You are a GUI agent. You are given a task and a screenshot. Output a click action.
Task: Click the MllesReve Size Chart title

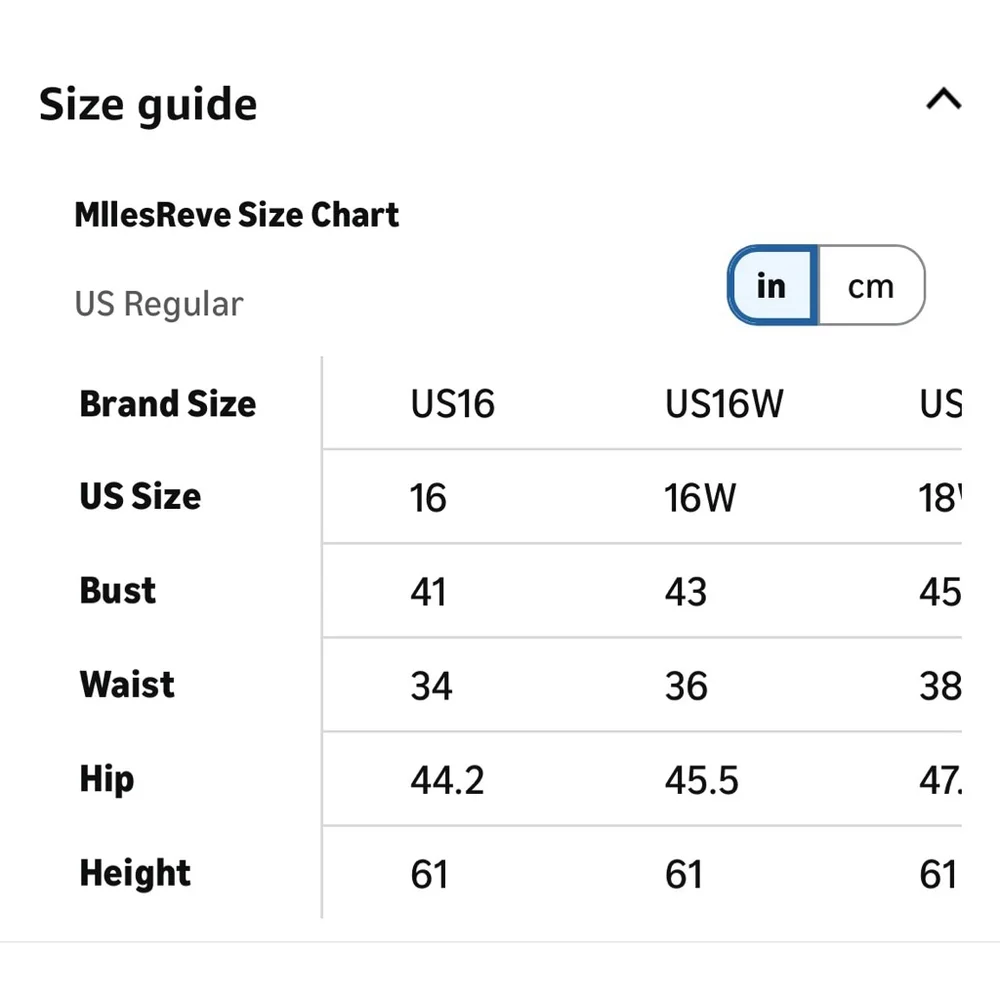pyautogui.click(x=237, y=214)
